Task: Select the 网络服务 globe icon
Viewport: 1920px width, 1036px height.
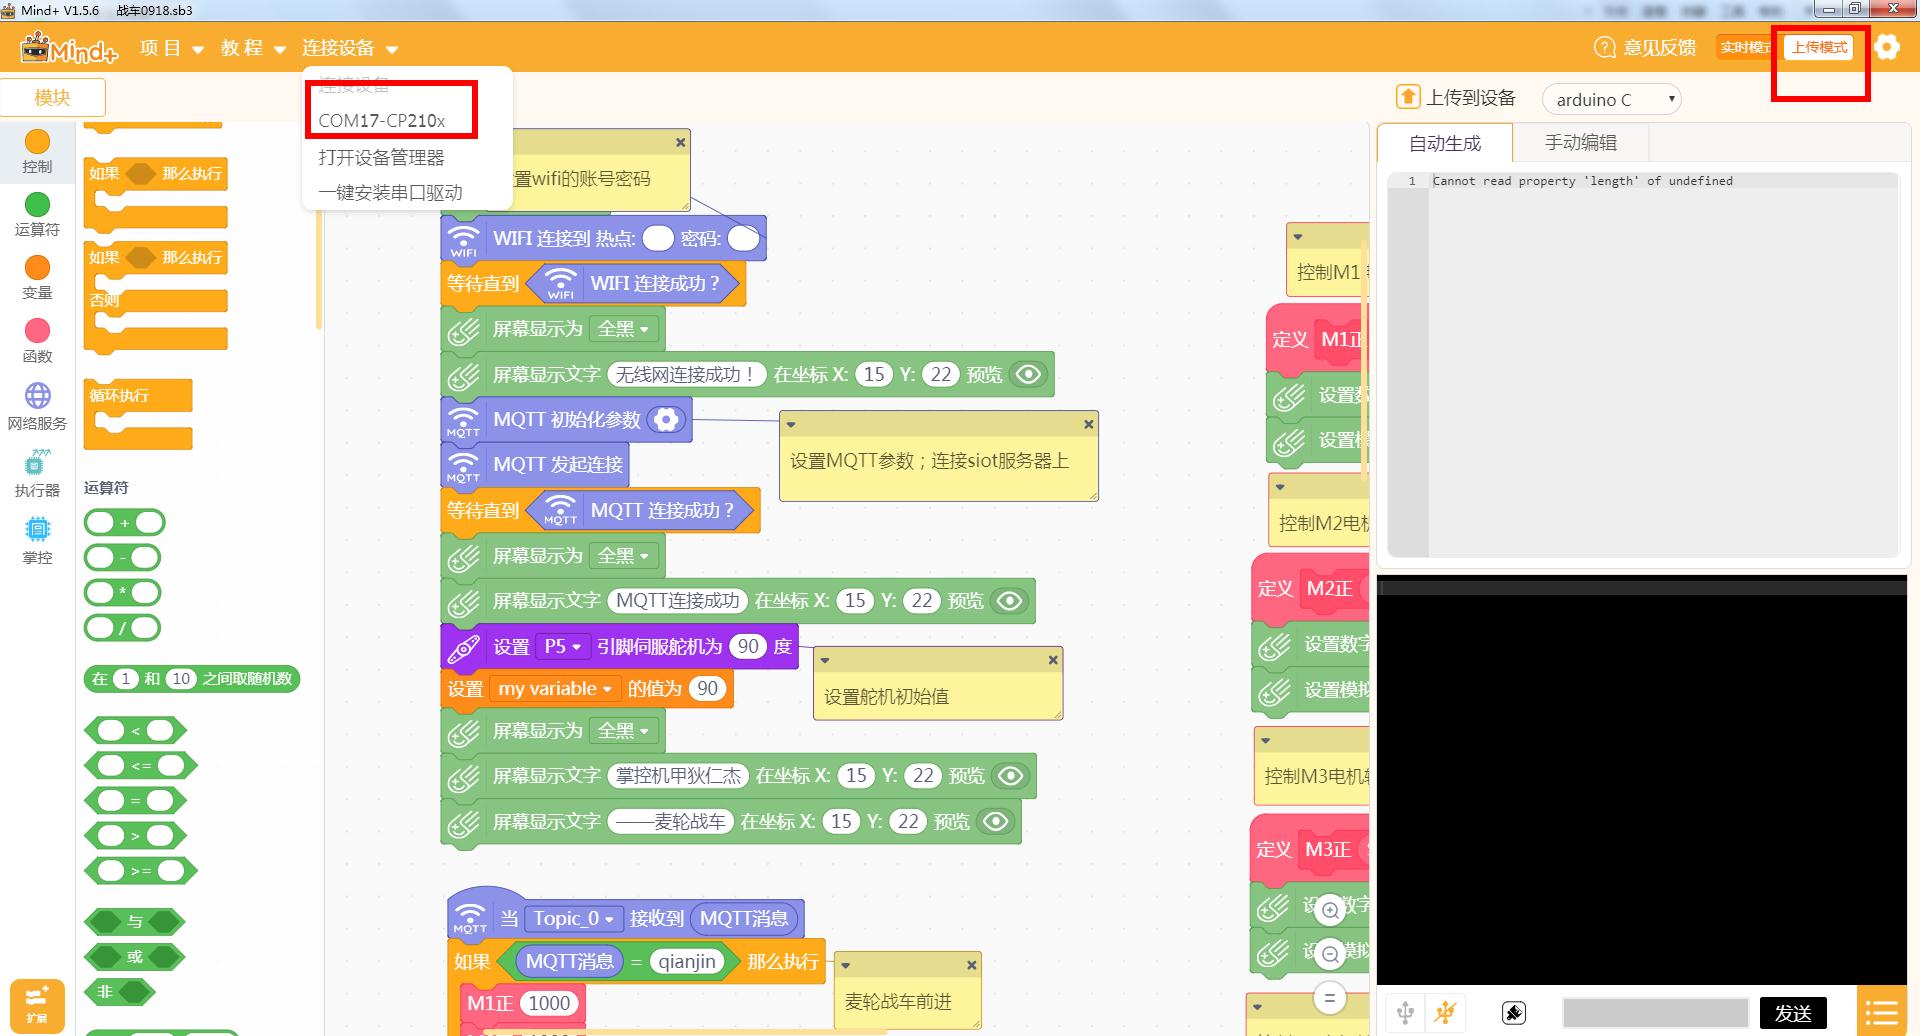Action: click(37, 396)
